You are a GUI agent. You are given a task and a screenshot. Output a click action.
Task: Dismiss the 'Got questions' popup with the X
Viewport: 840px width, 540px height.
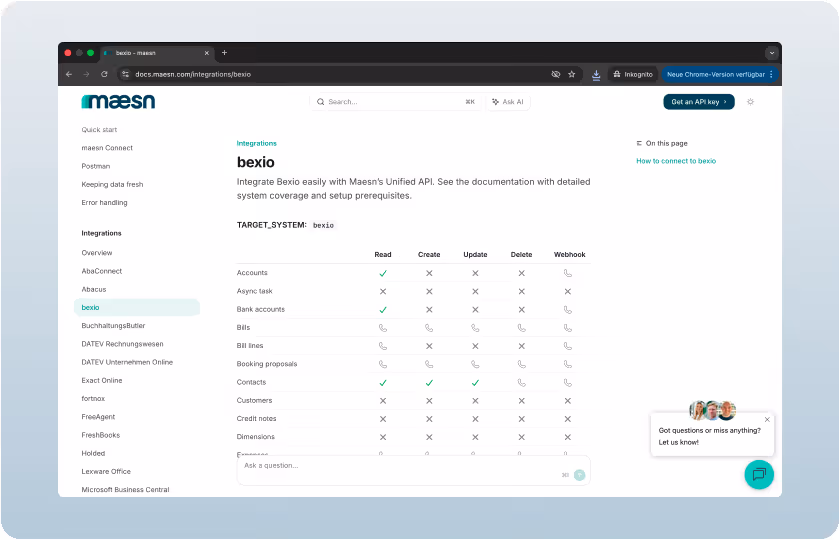(767, 419)
